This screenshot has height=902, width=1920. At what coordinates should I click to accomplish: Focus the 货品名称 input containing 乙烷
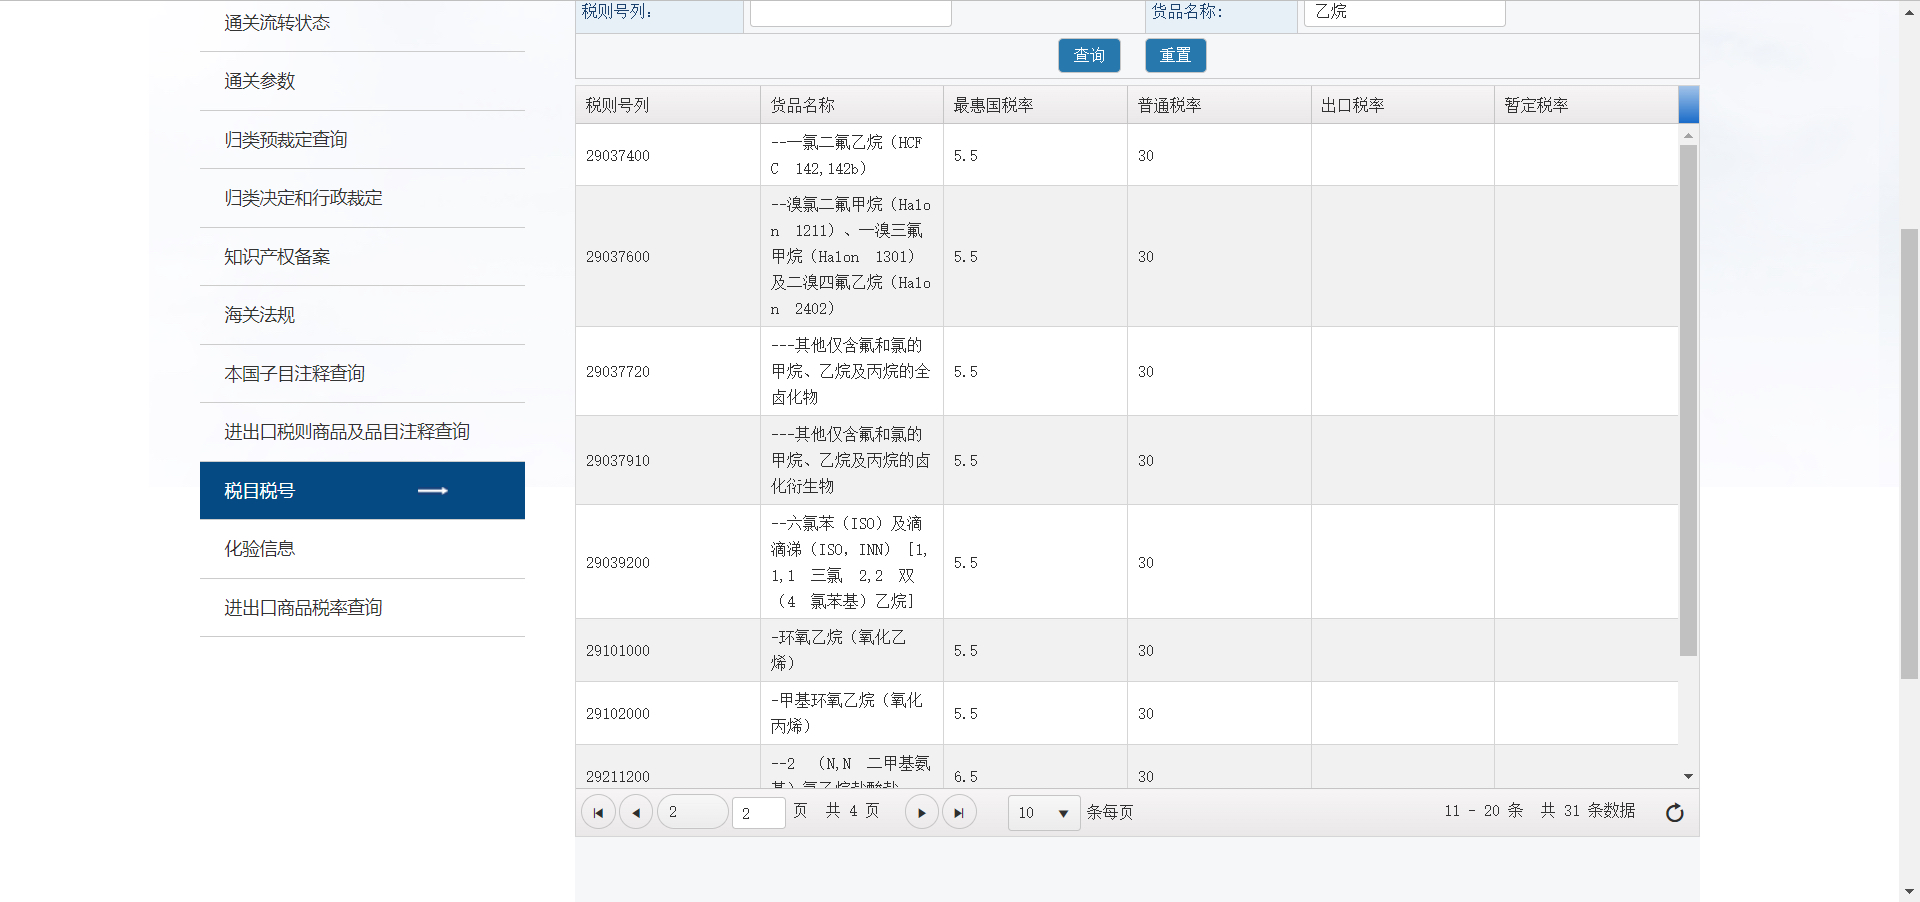(x=1404, y=12)
